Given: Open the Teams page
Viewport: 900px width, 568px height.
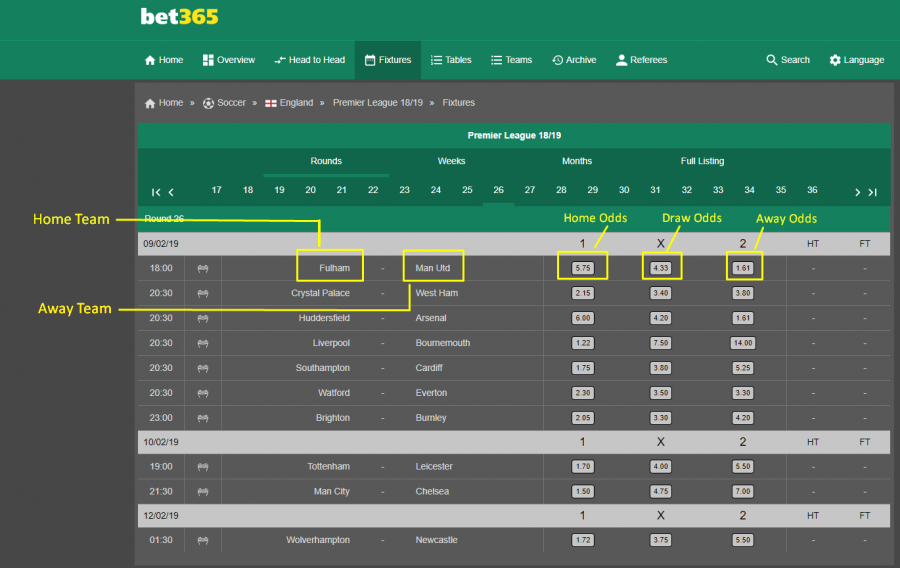Looking at the screenshot, I should tap(511, 60).
